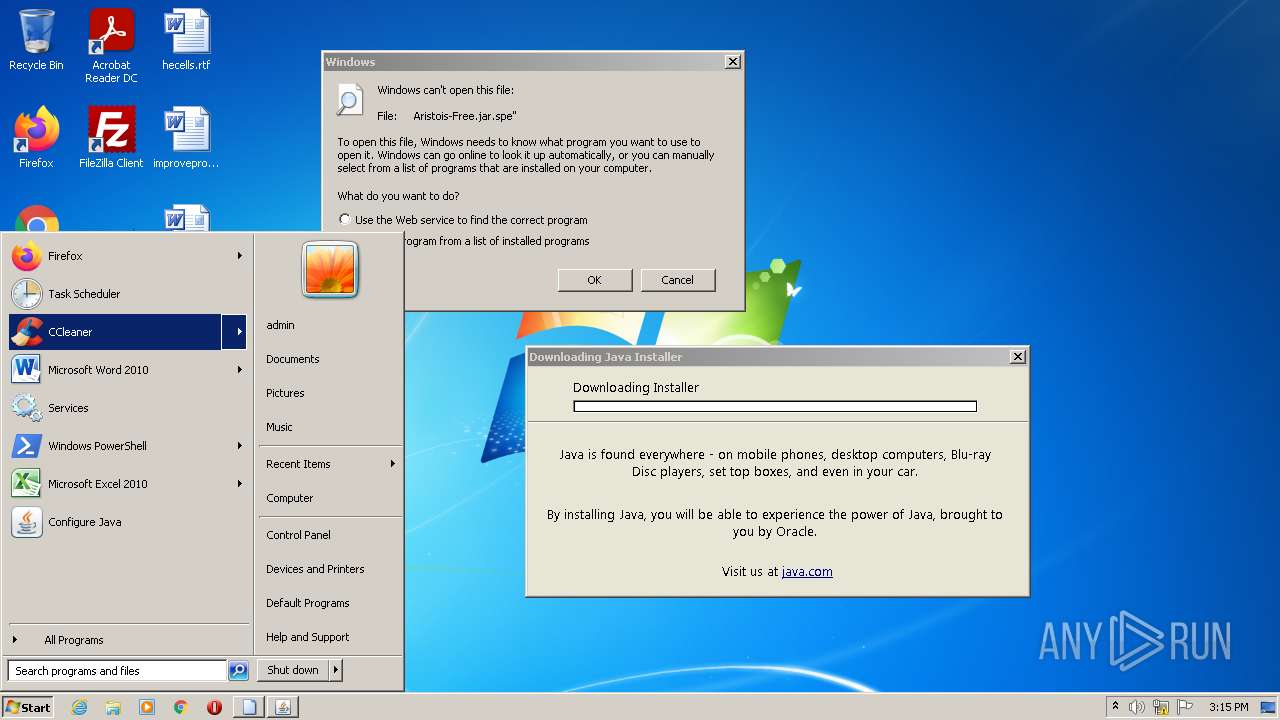Click the Downloading Installer progress bar

[x=775, y=406]
